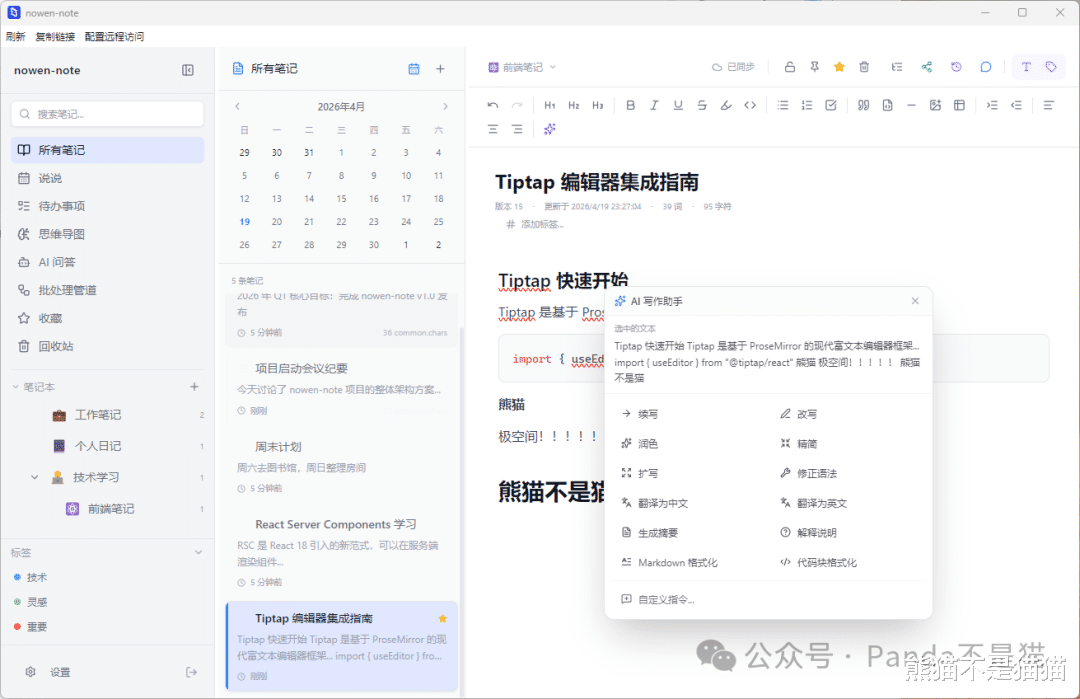Insert a bullet list
The width and height of the screenshot is (1080, 699).
[x=783, y=105]
